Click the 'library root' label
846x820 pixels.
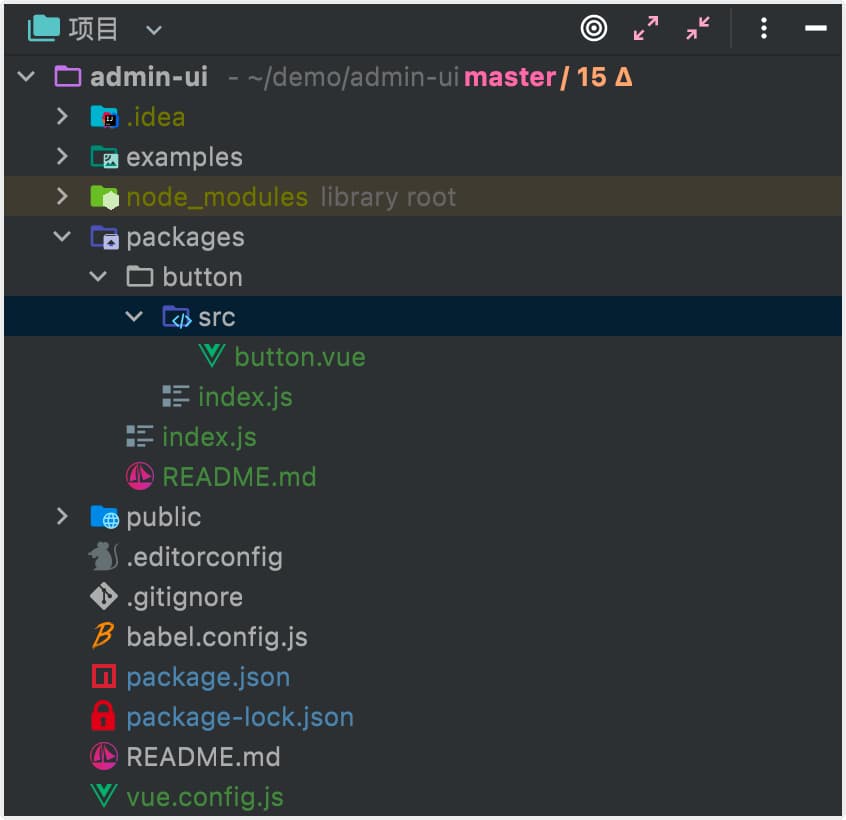tap(388, 197)
